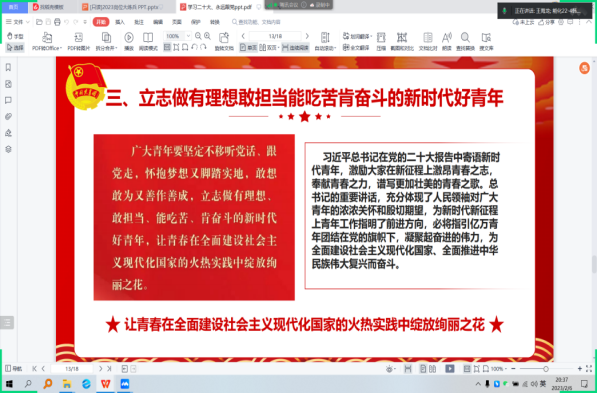Start slideshow with the 播放 icon
This screenshot has width=598, height=393.
point(129,41)
